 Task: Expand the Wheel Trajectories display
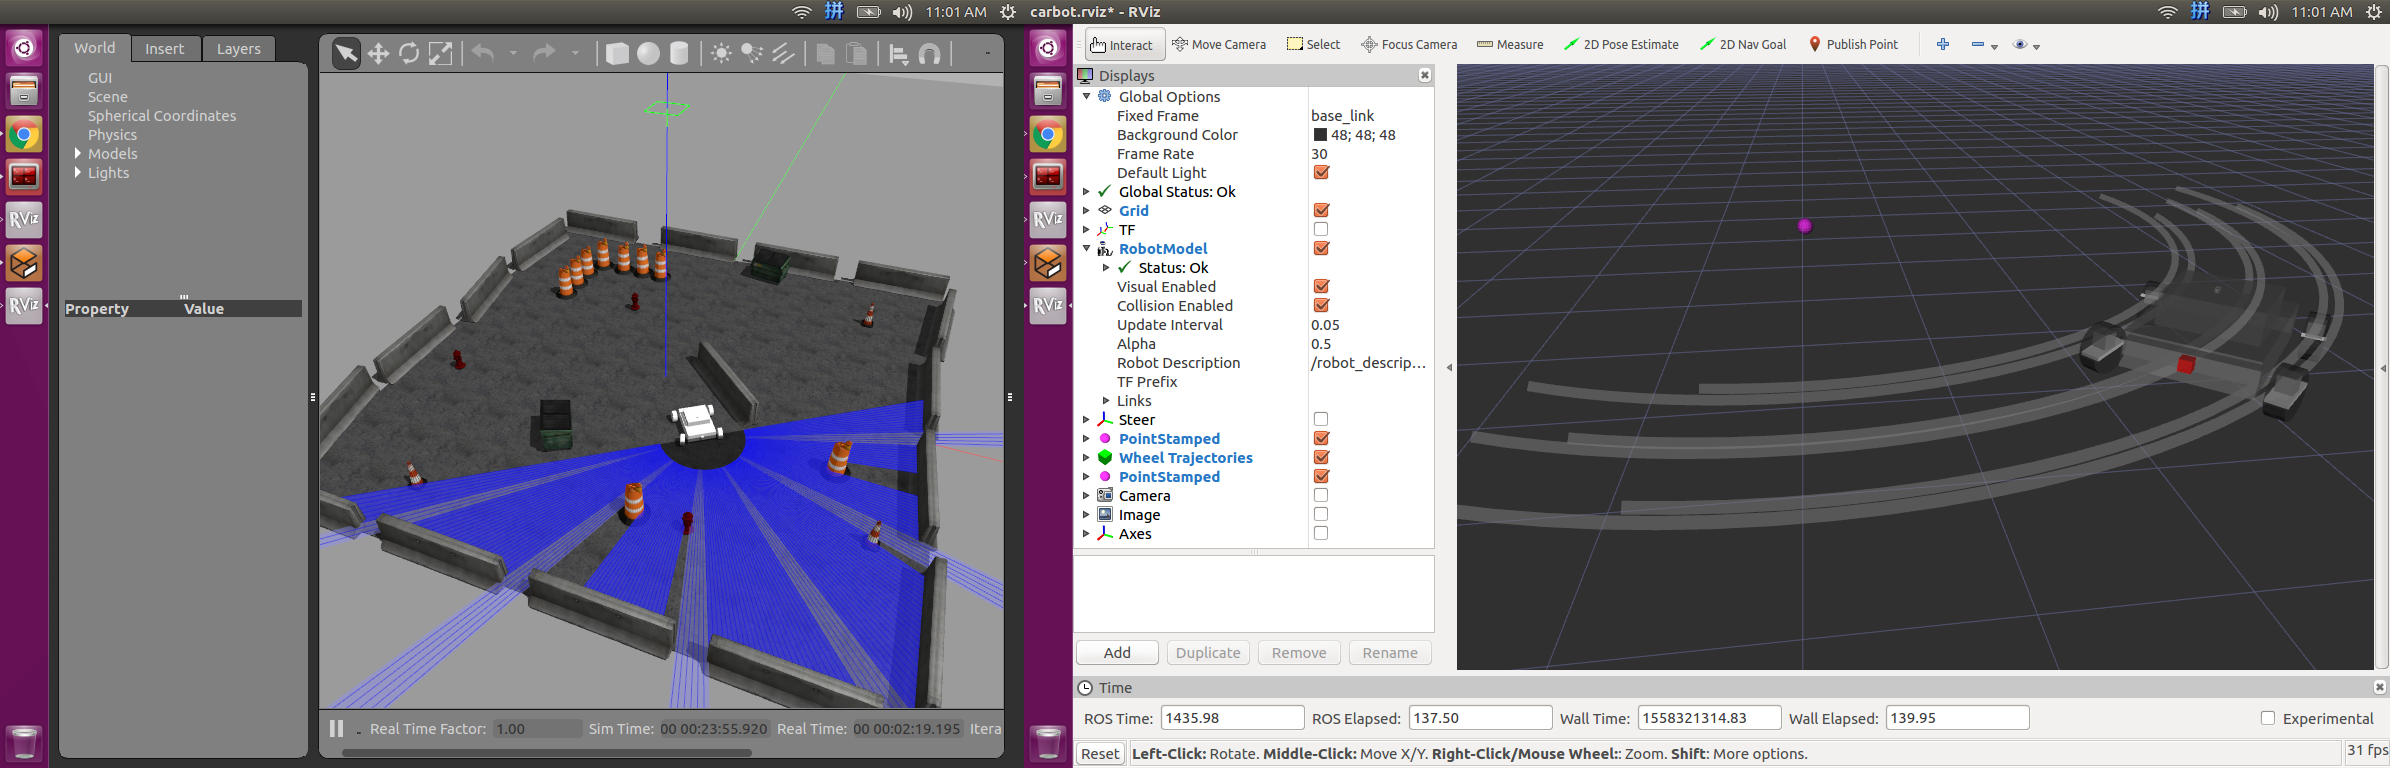[1087, 458]
